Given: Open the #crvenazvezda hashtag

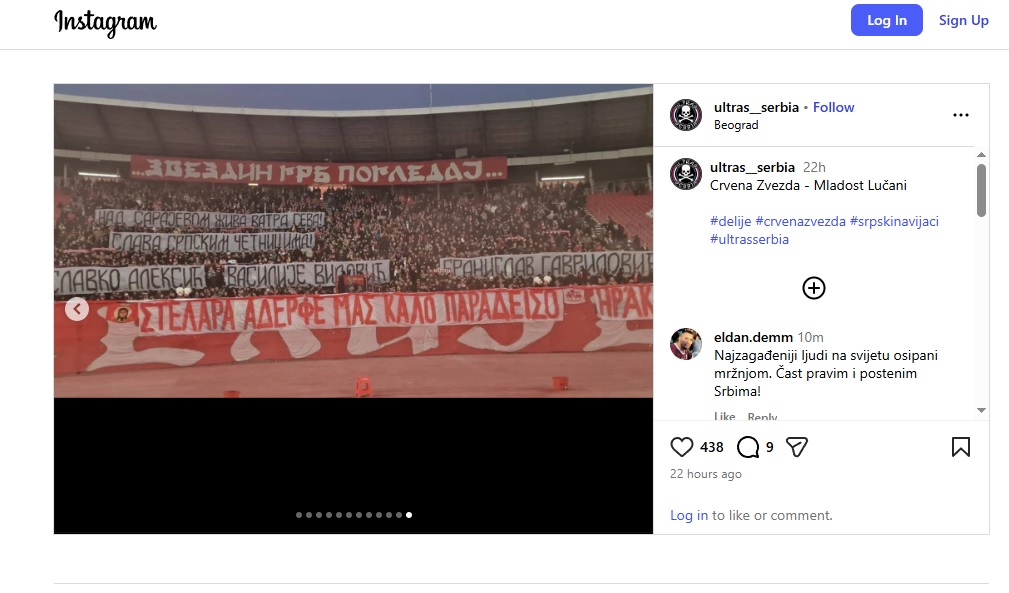Looking at the screenshot, I should 801,221.
